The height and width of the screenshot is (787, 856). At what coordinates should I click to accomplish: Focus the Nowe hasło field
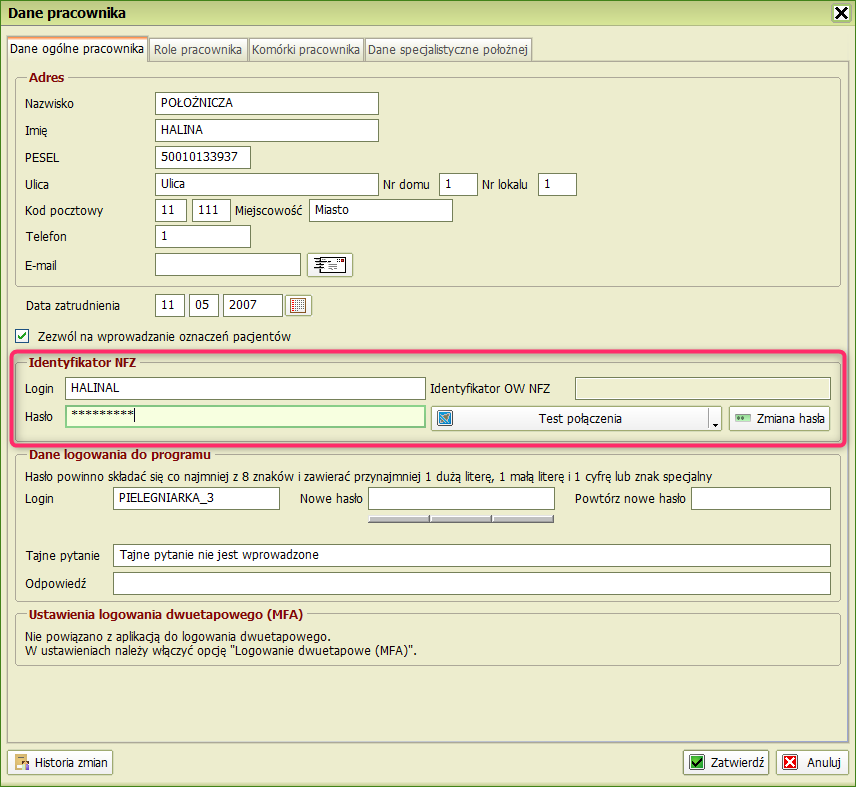click(x=461, y=498)
